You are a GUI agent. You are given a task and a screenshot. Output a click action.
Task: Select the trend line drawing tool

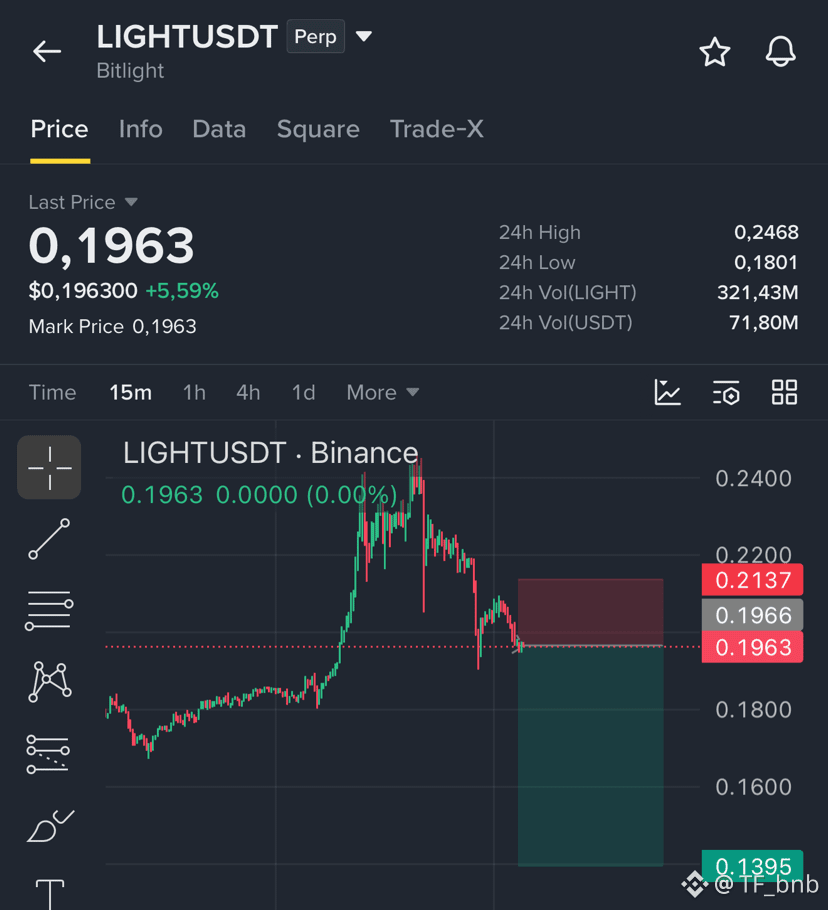point(49,539)
